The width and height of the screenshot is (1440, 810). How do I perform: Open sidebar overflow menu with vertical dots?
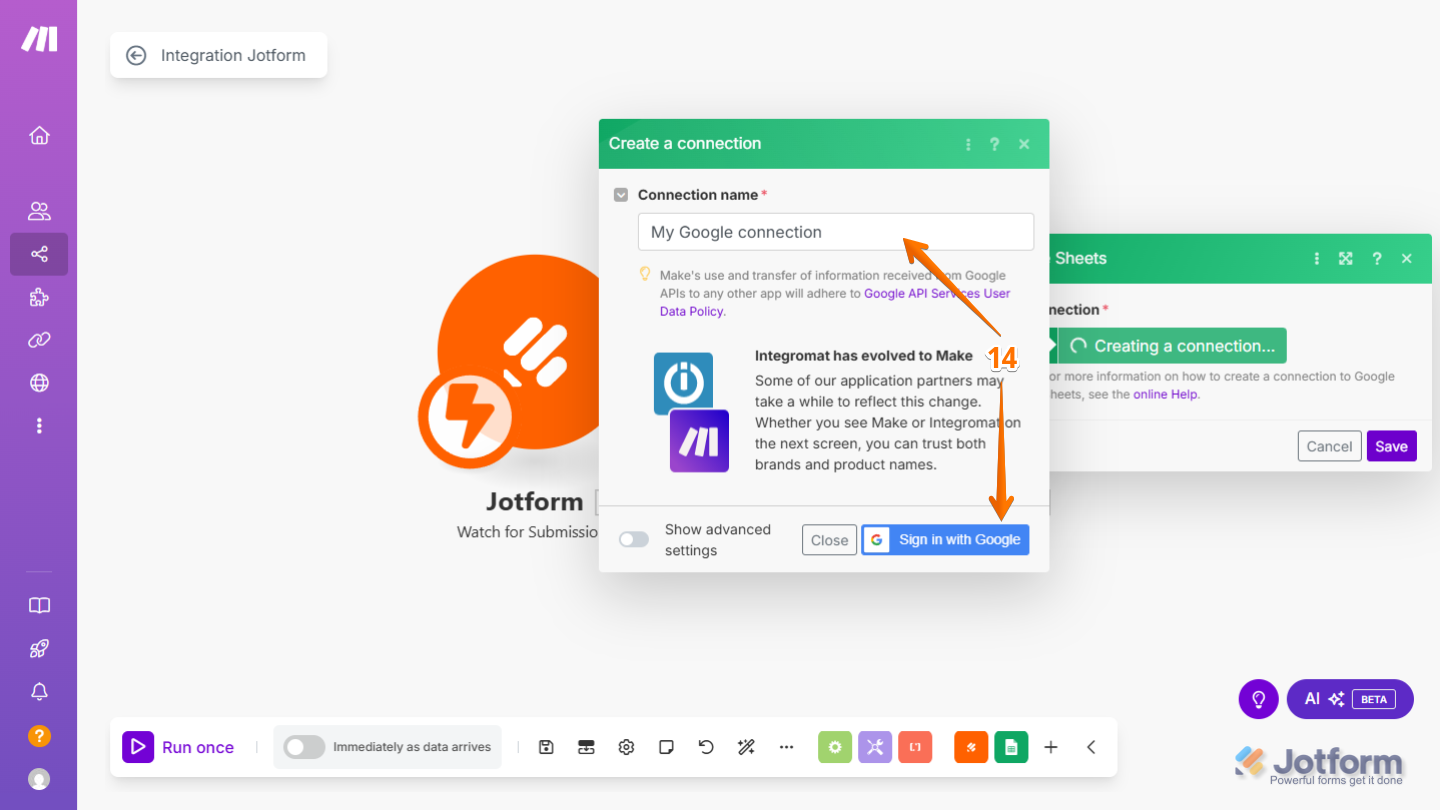pyautogui.click(x=39, y=425)
